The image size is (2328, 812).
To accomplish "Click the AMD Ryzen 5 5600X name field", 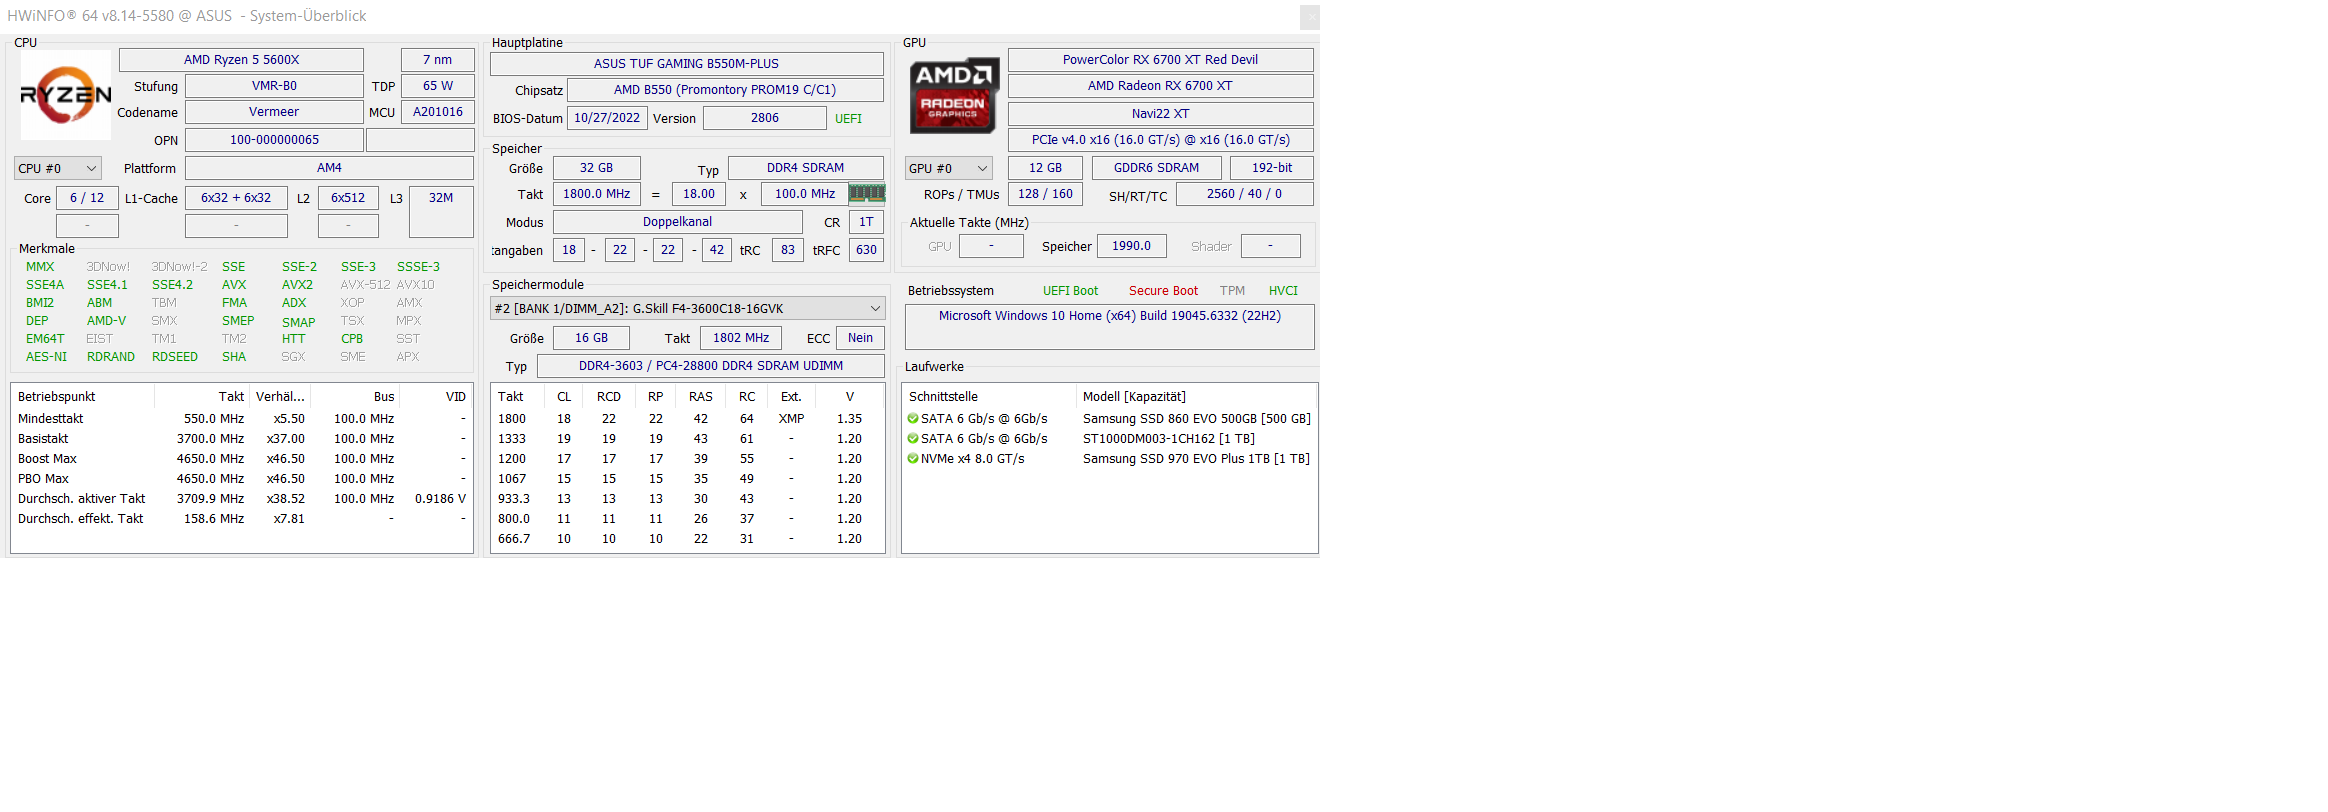I will tap(241, 60).
